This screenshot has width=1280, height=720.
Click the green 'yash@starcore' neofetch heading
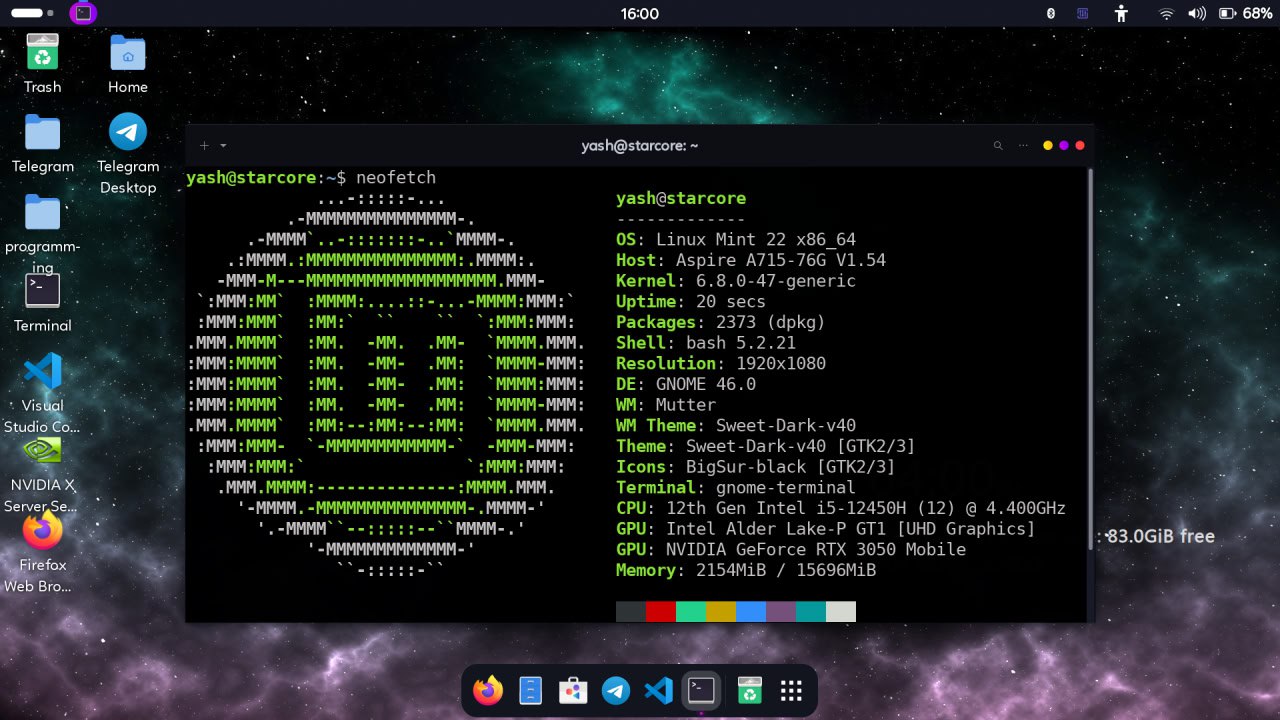[681, 198]
